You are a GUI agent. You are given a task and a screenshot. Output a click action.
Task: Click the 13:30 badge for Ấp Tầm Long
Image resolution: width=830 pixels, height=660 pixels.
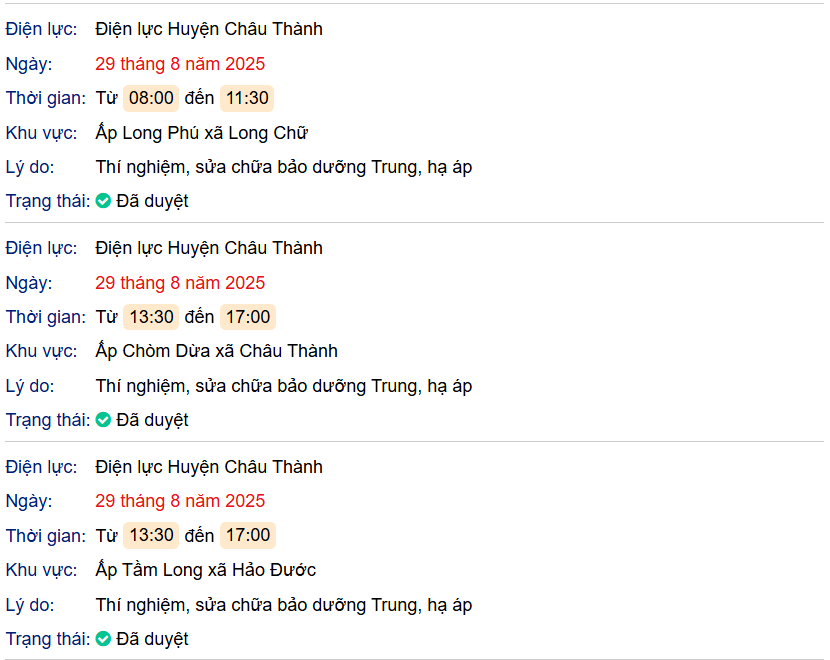(x=151, y=536)
